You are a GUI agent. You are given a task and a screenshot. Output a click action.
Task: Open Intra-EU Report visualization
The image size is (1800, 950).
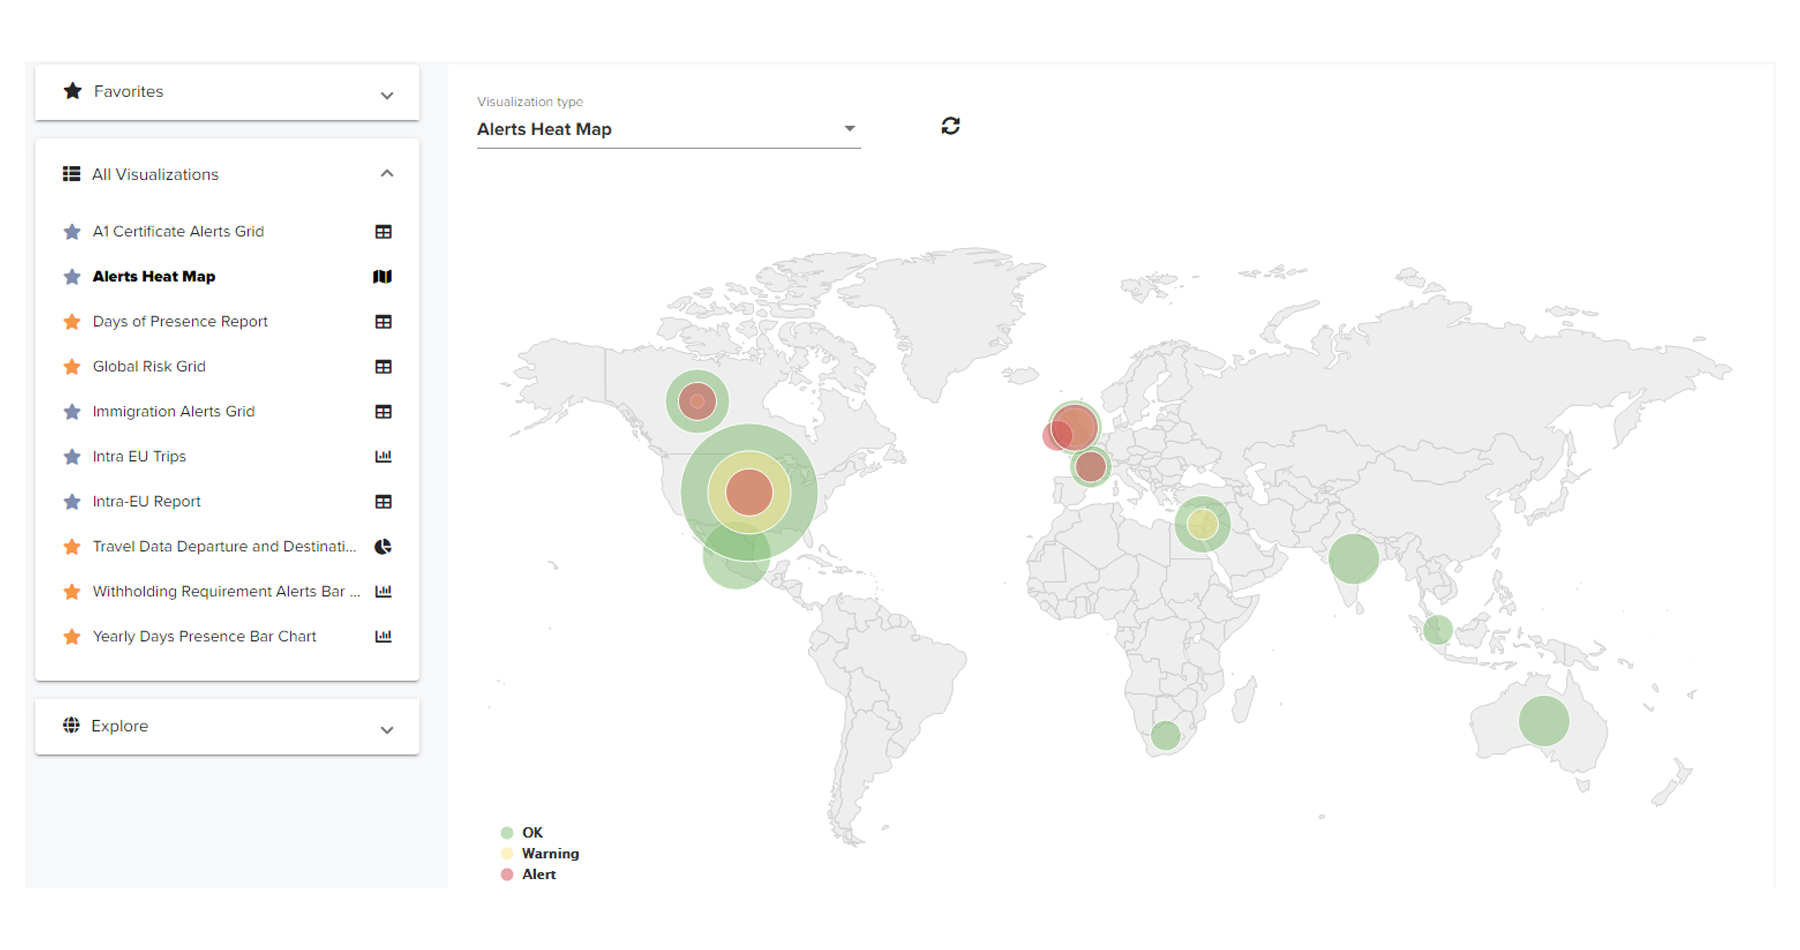coord(146,502)
